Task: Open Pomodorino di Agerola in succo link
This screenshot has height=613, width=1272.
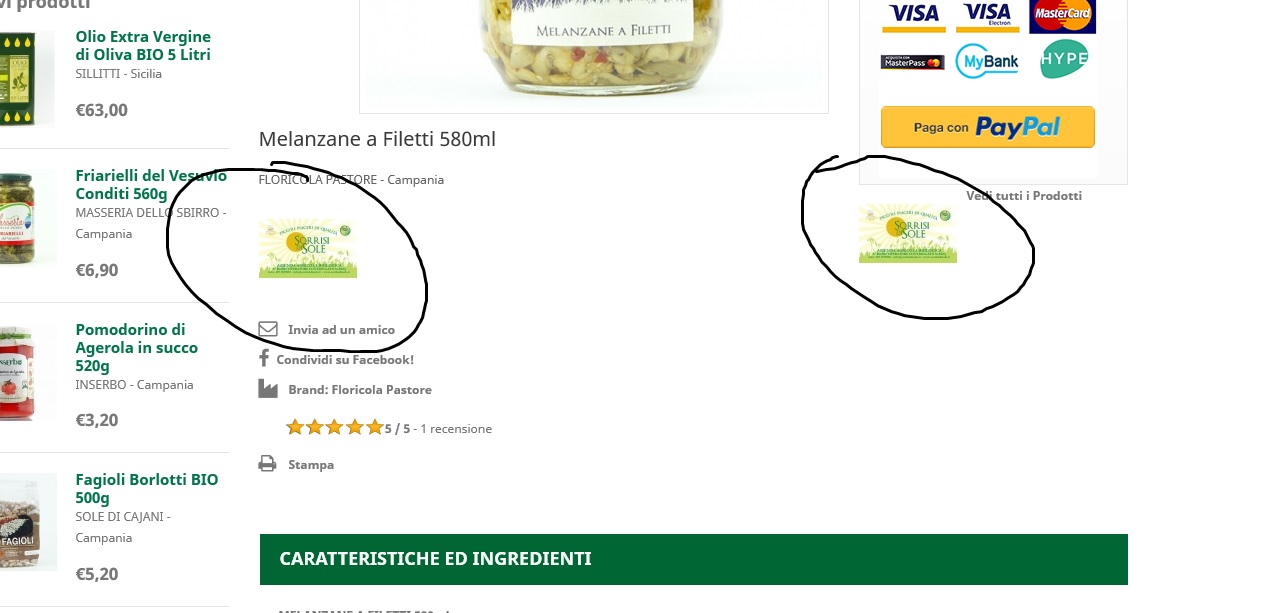Action: pyautogui.click(x=137, y=348)
